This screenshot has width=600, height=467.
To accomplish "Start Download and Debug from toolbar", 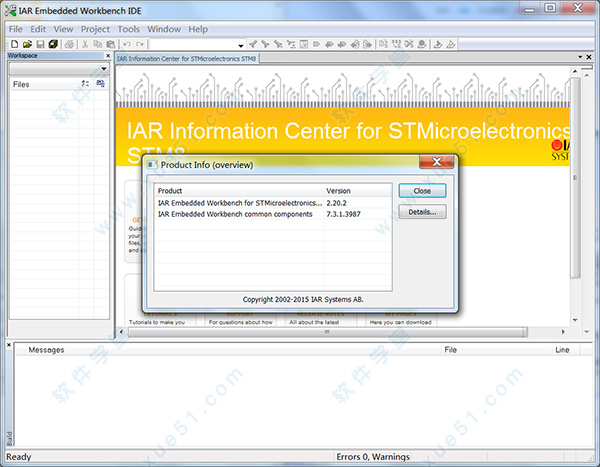I will [438, 44].
